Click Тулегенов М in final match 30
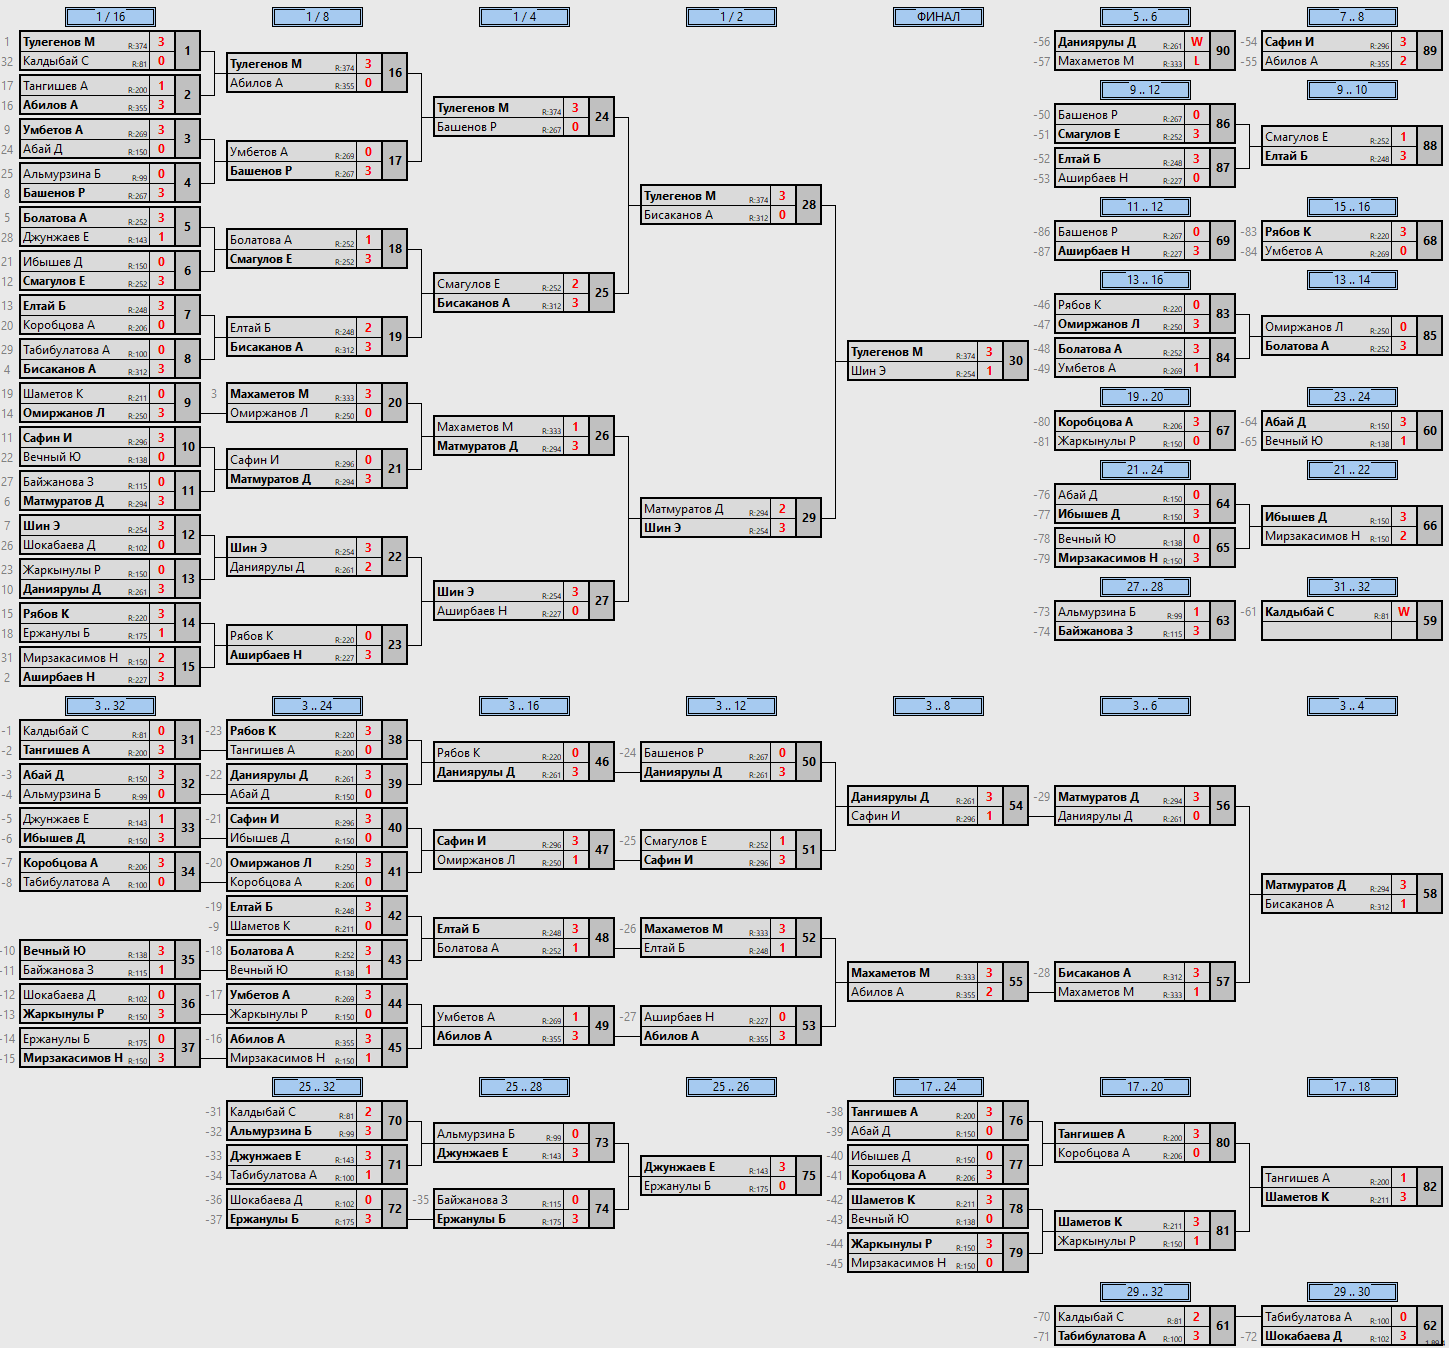 point(887,352)
